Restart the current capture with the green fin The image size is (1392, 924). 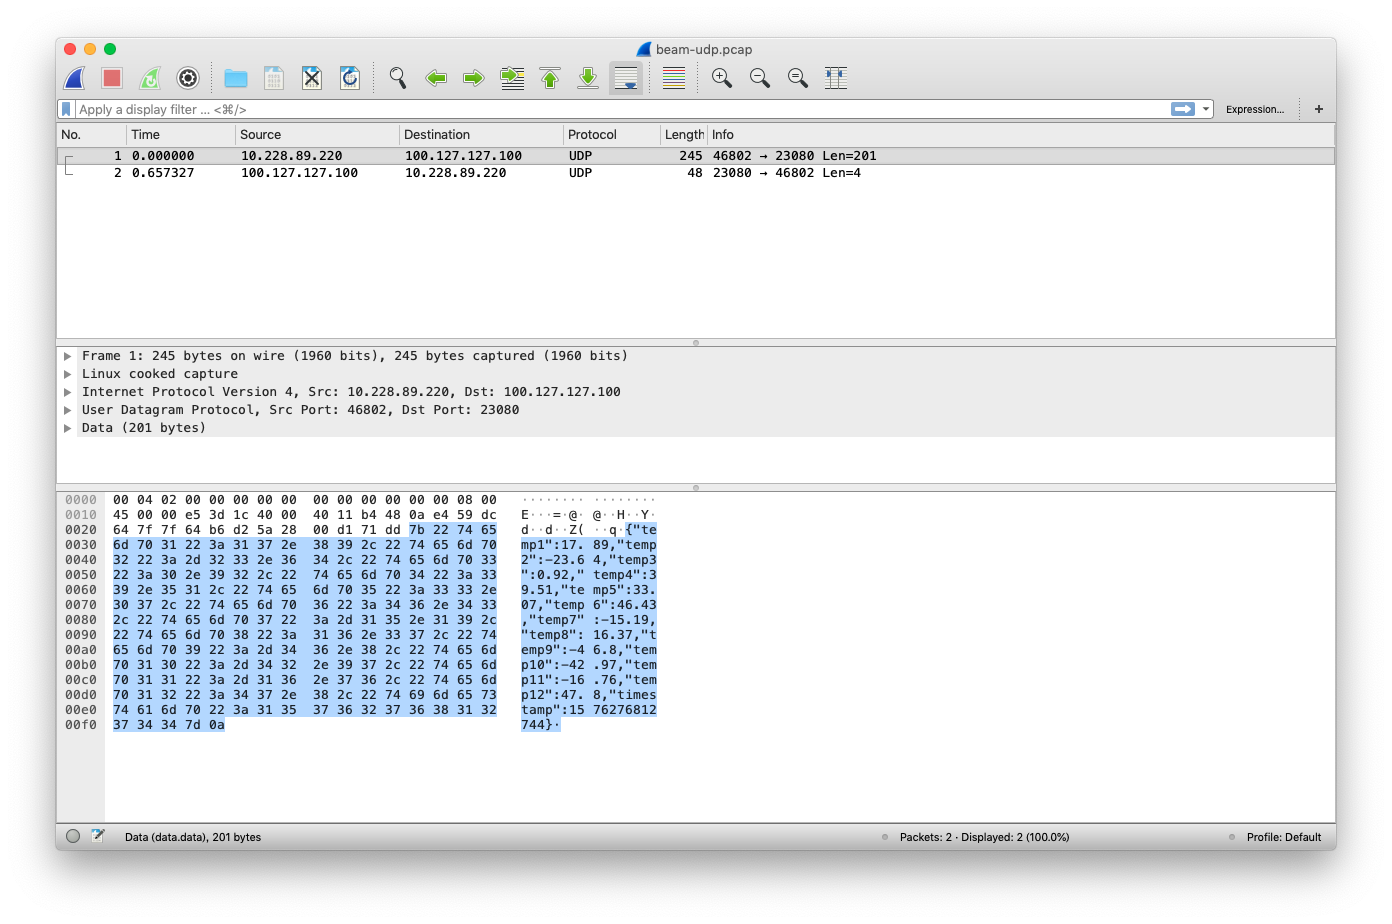[x=150, y=78]
